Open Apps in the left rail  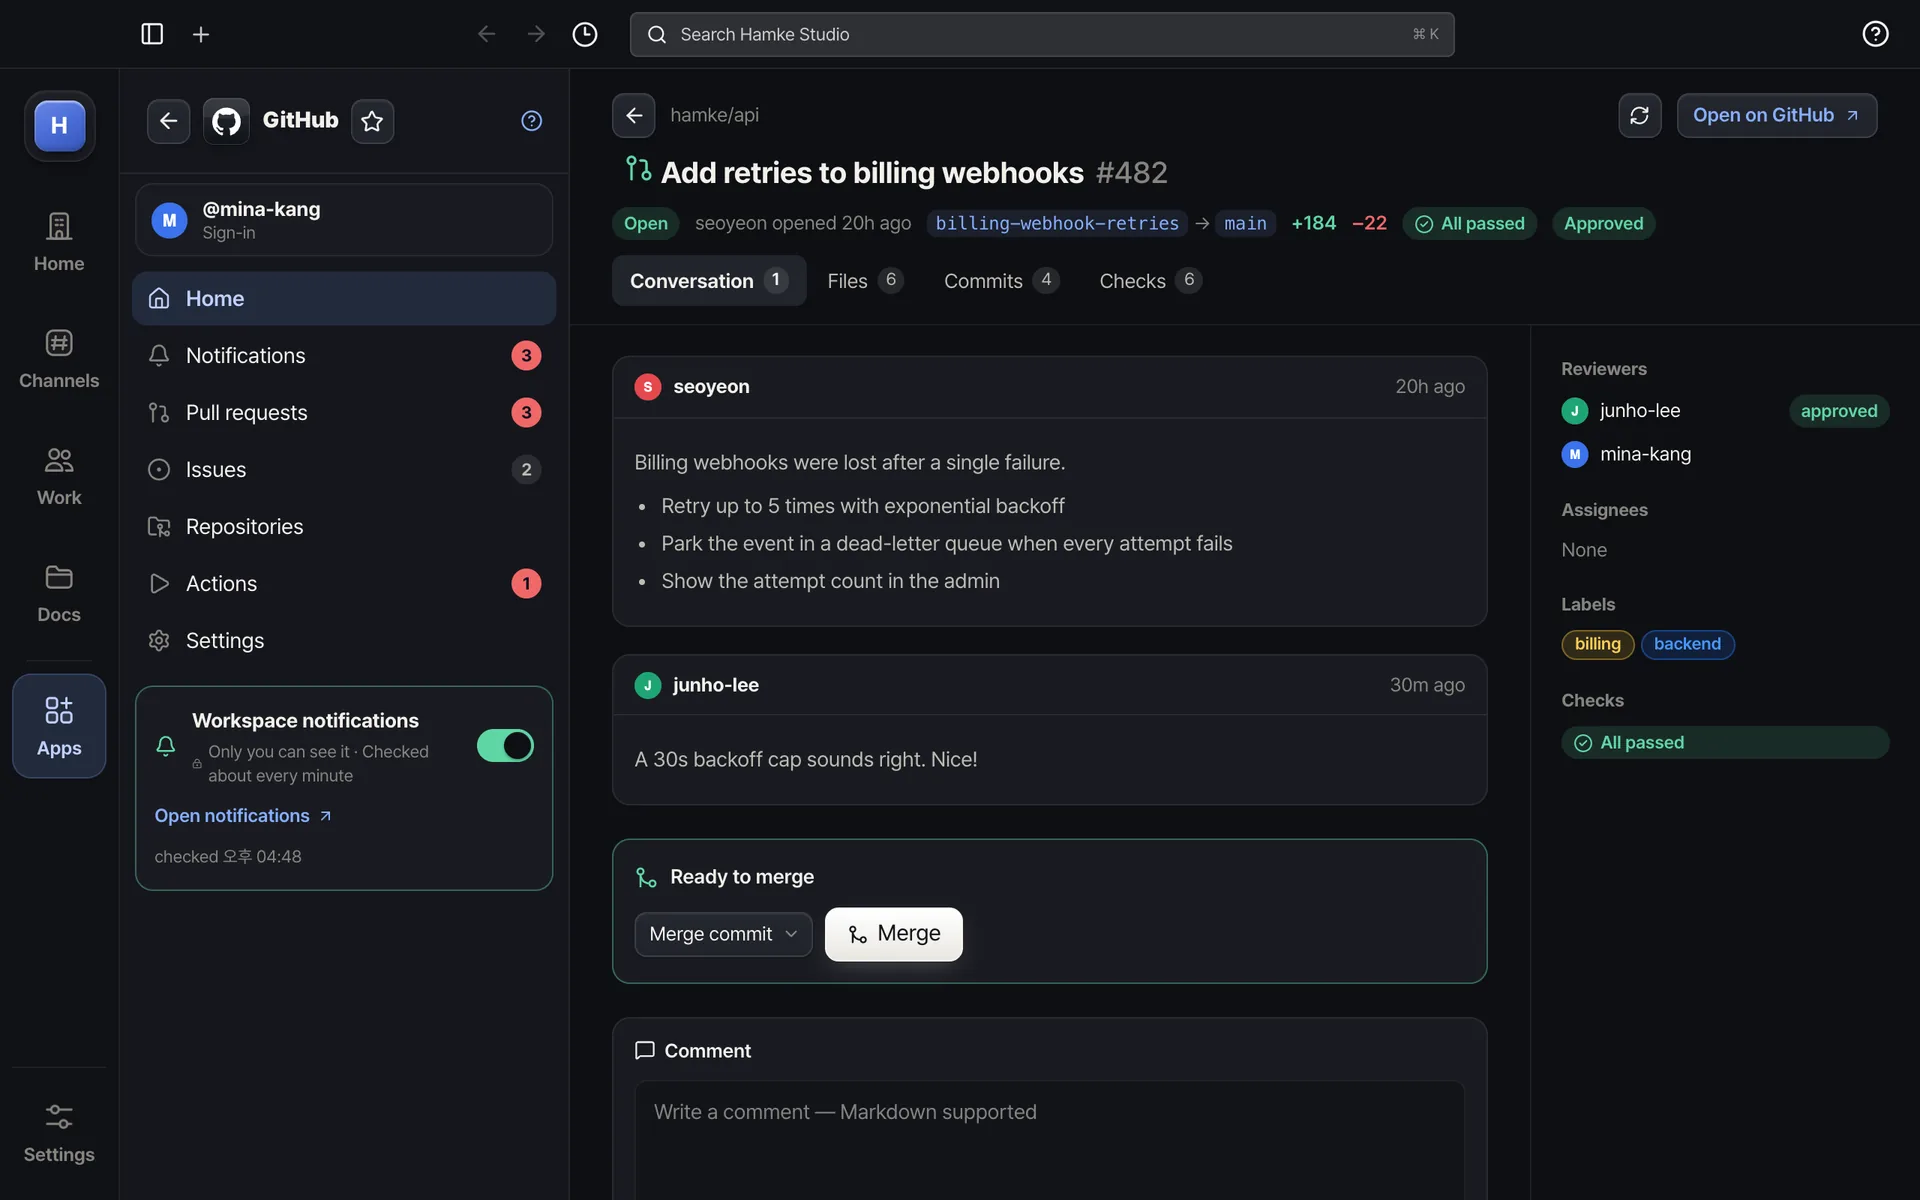59,726
